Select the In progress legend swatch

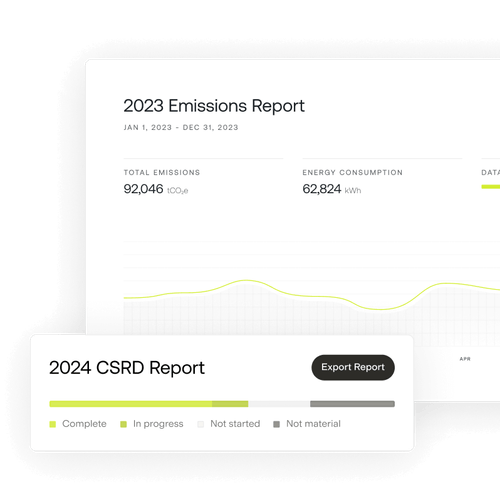point(123,424)
